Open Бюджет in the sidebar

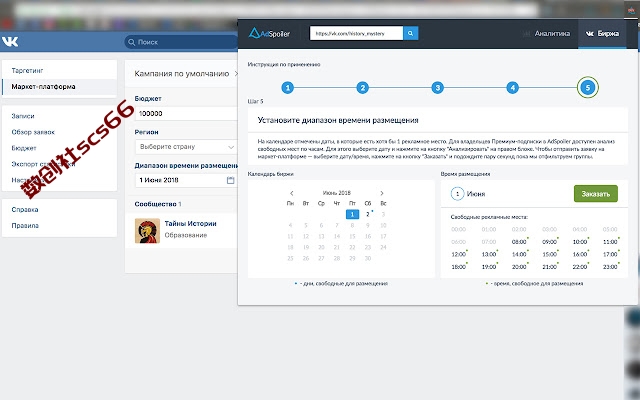(x=24, y=148)
